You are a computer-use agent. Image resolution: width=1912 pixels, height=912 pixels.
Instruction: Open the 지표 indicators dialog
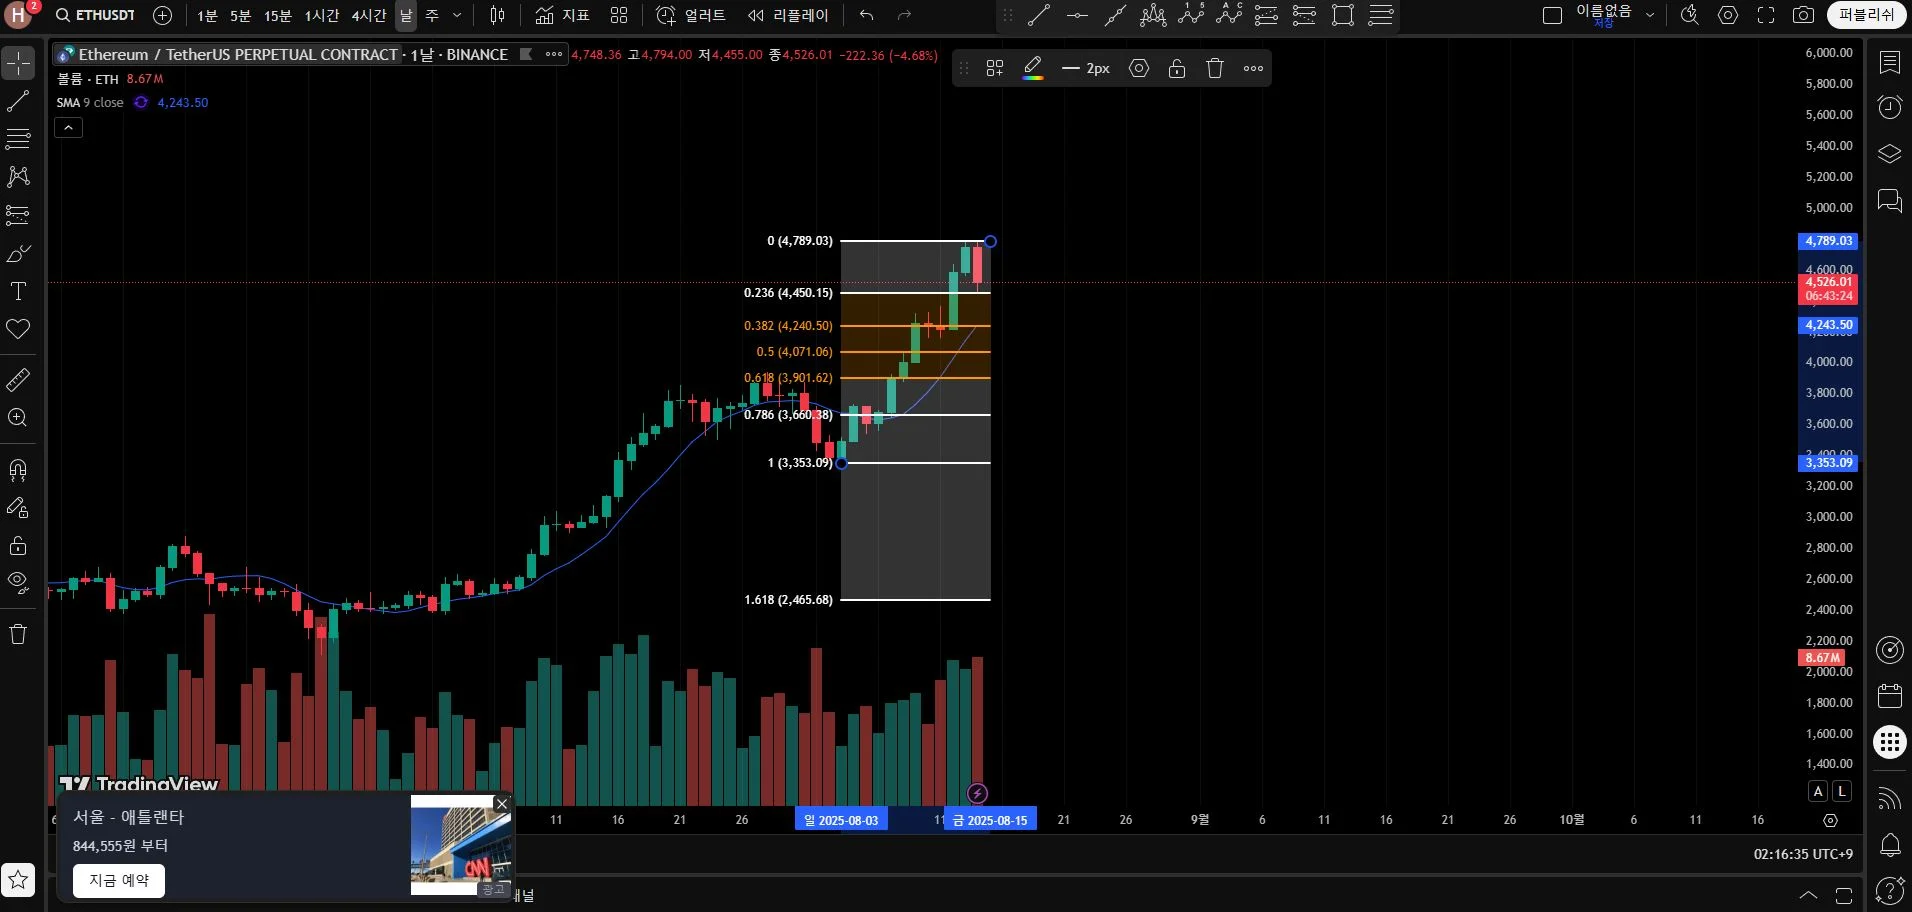click(563, 15)
